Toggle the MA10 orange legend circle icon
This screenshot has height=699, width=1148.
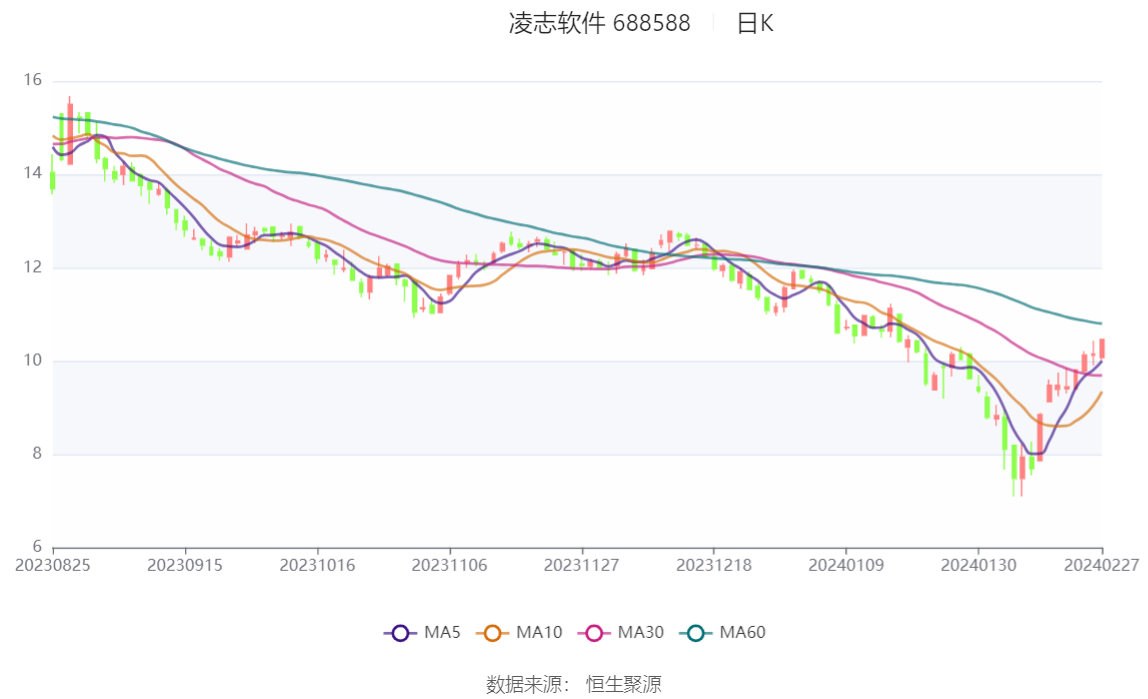492,633
